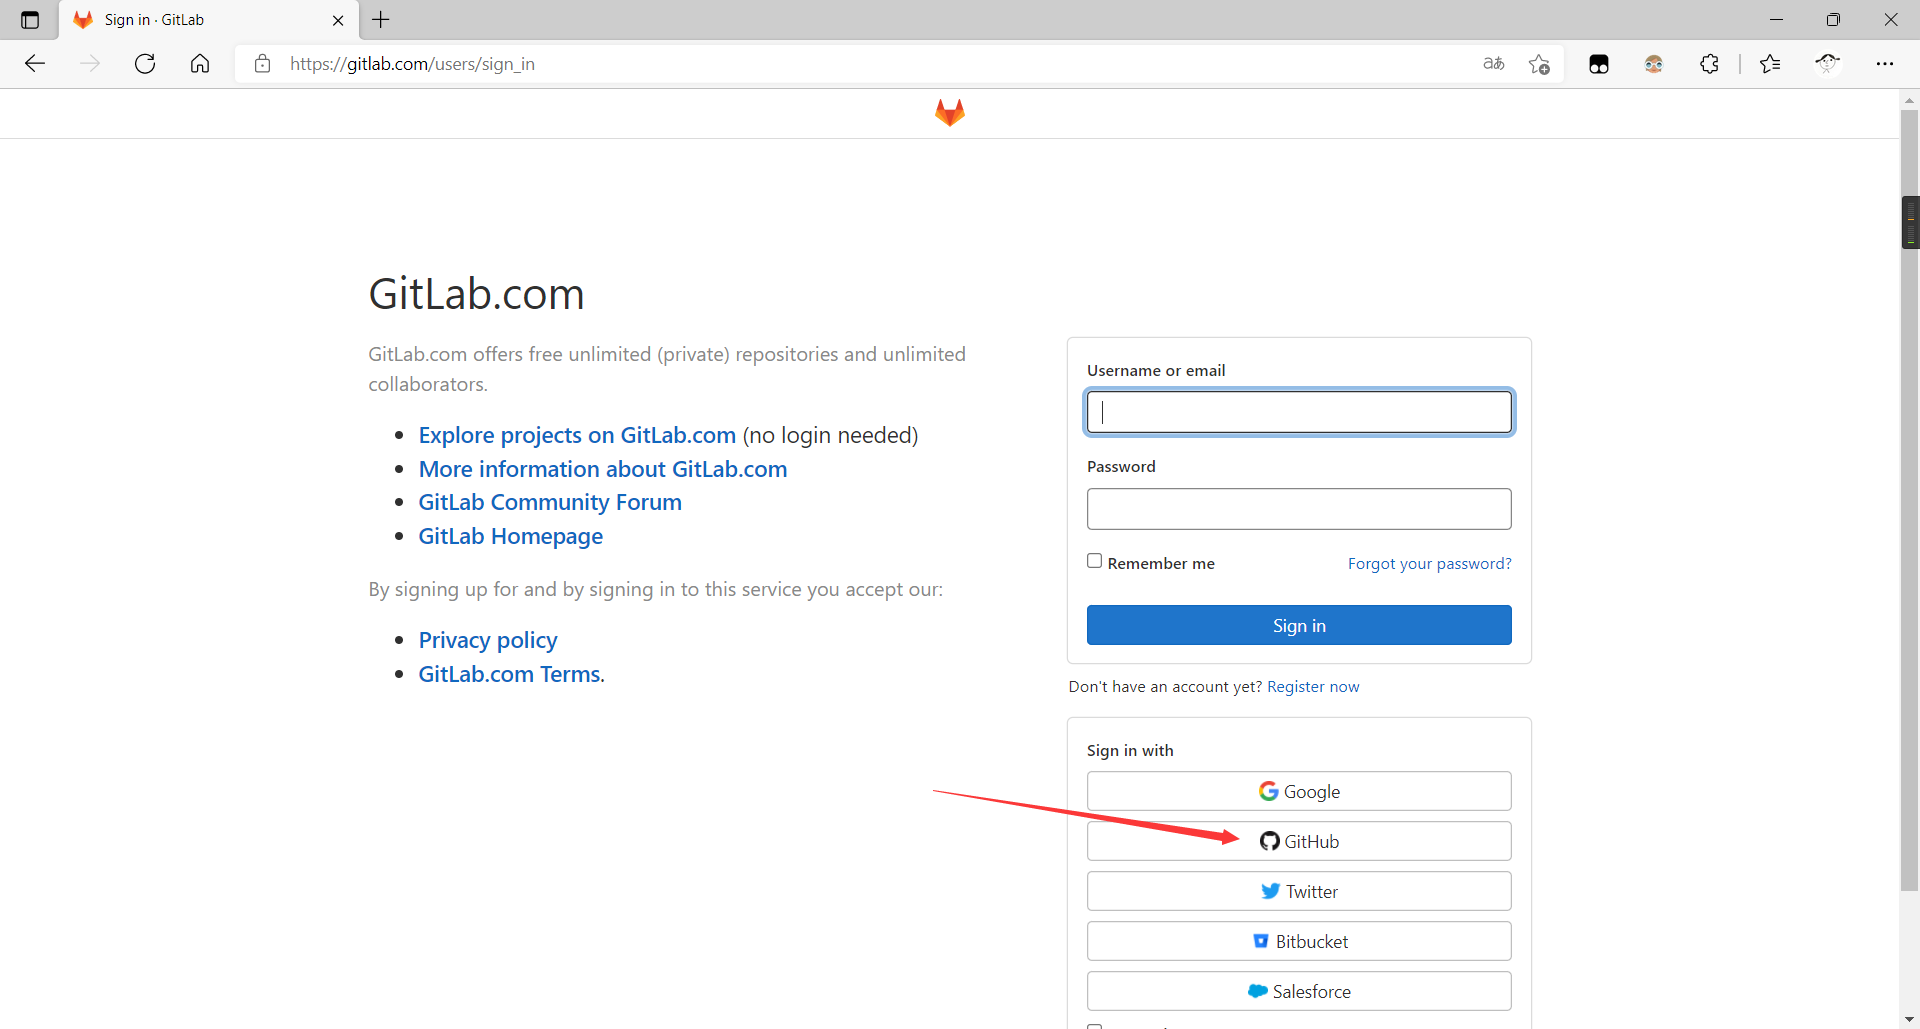Screen dimensions: 1920x1029
Task: Sign in with Google
Action: [1299, 791]
